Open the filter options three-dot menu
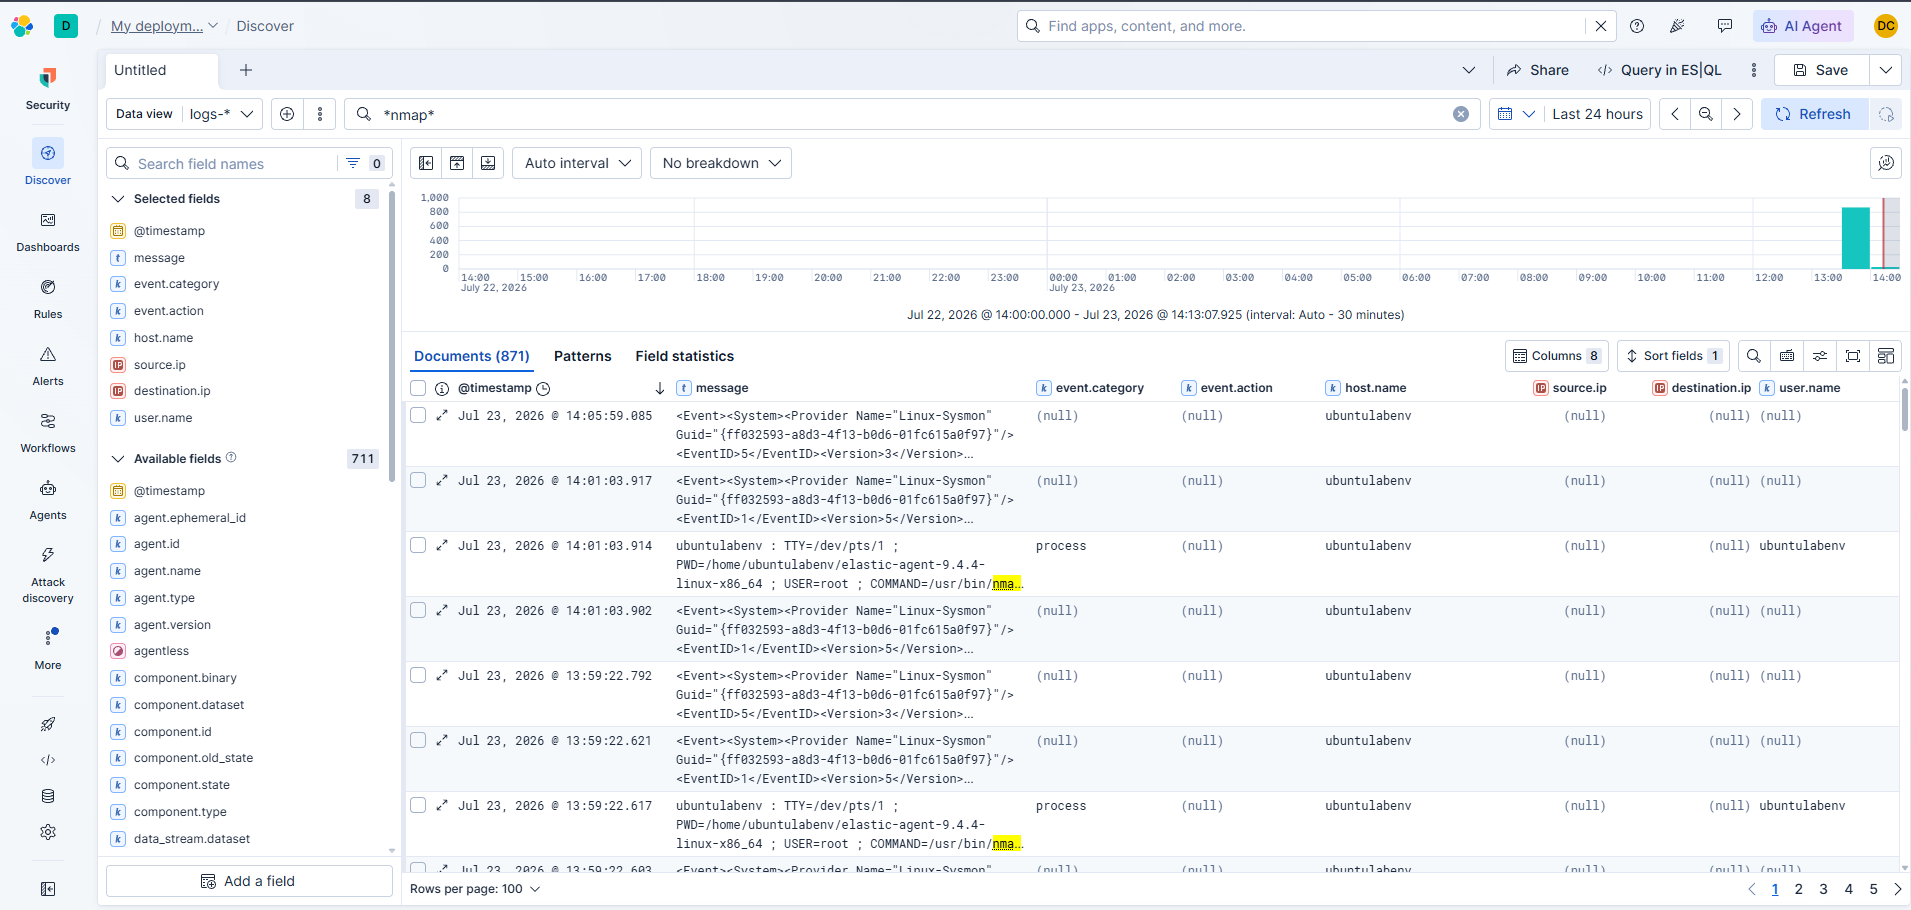Viewport: 1911px width, 910px height. (x=320, y=114)
